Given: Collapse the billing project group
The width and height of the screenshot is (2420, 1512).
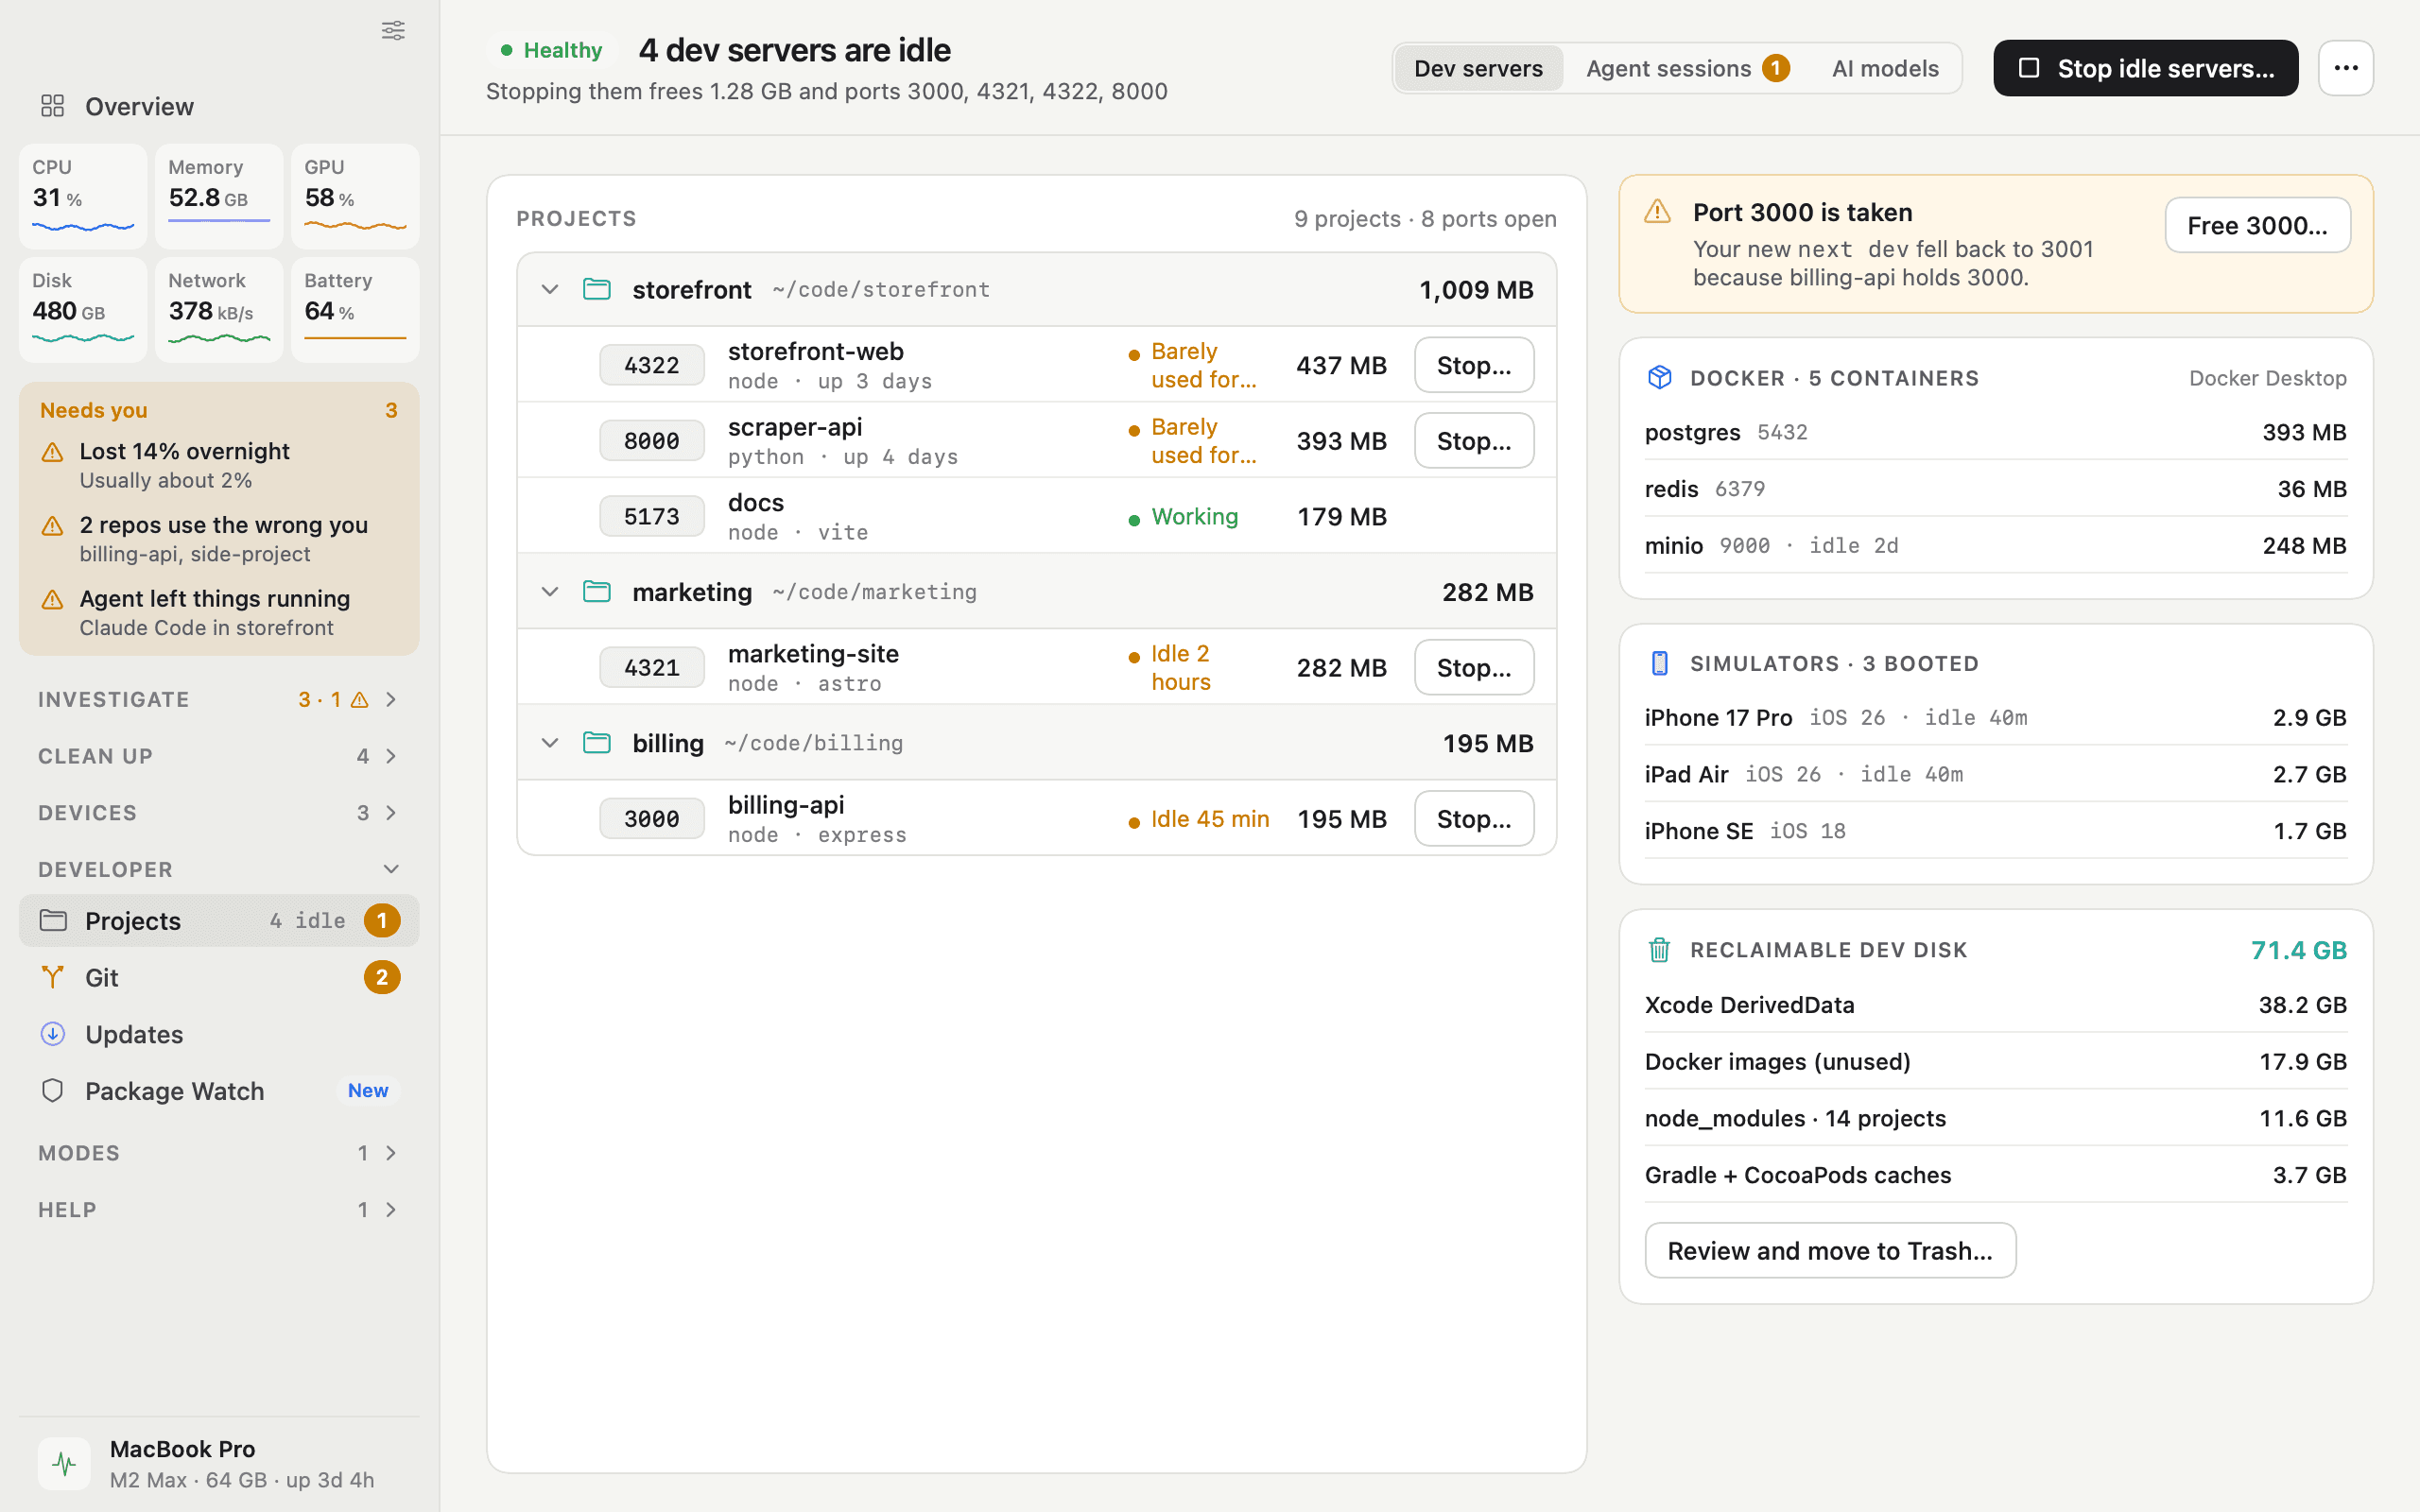Looking at the screenshot, I should pos(550,742).
